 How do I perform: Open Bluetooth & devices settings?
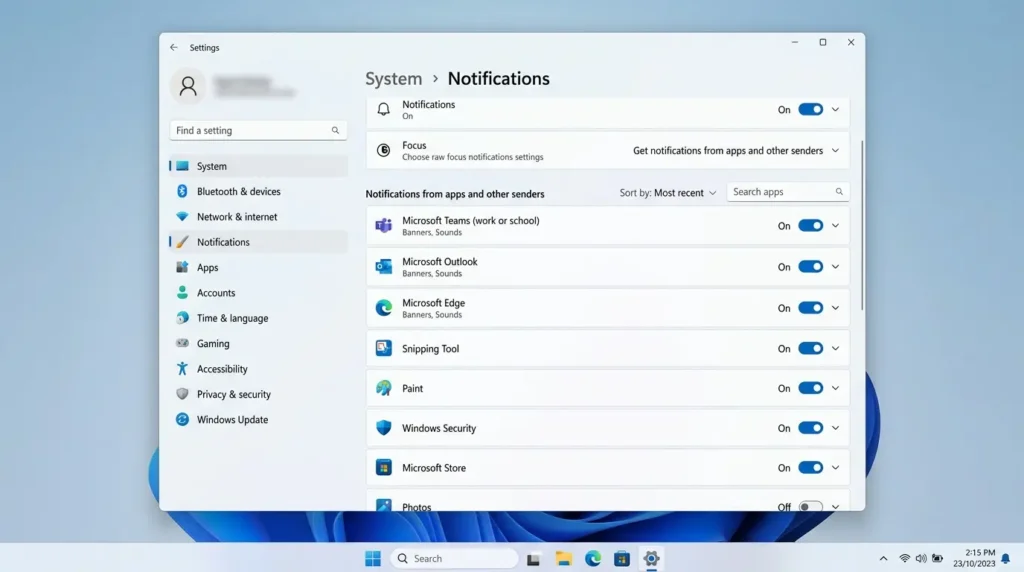(x=259, y=191)
